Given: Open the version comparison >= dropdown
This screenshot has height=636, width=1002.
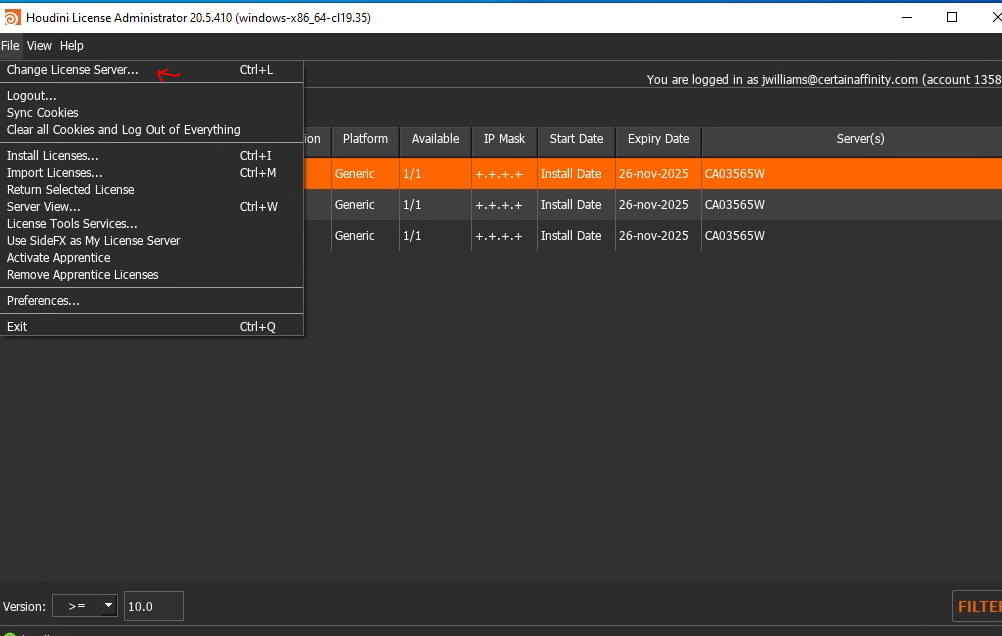Looking at the screenshot, I should click(x=85, y=605).
